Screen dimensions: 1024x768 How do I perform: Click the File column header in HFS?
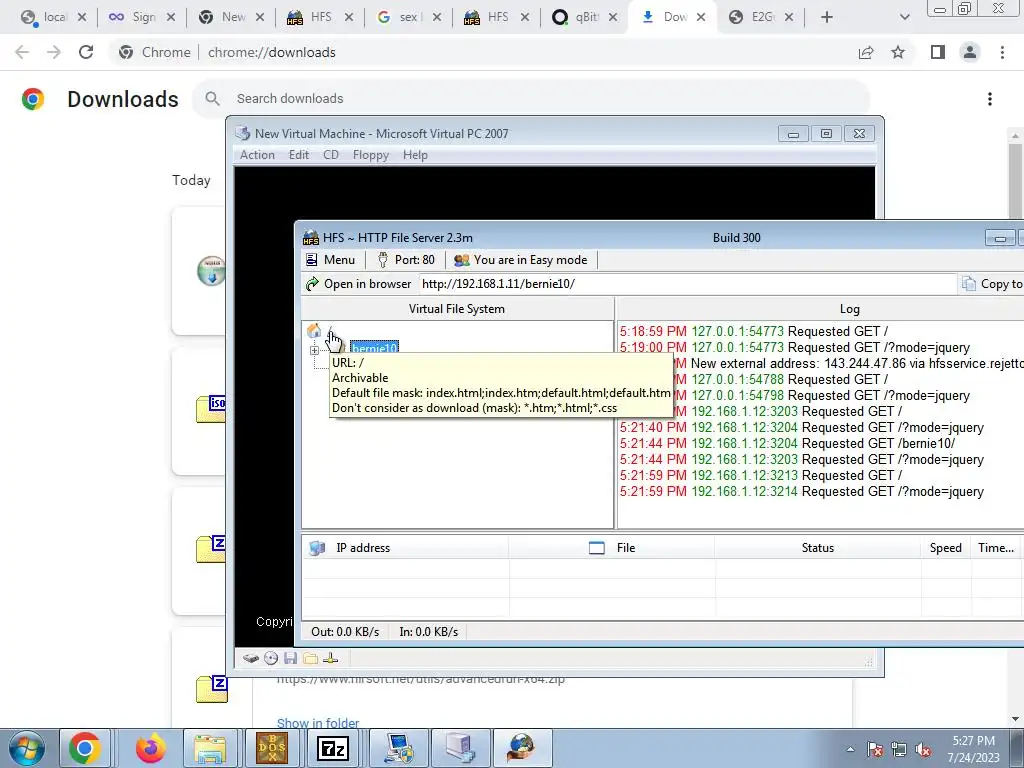pos(611,548)
